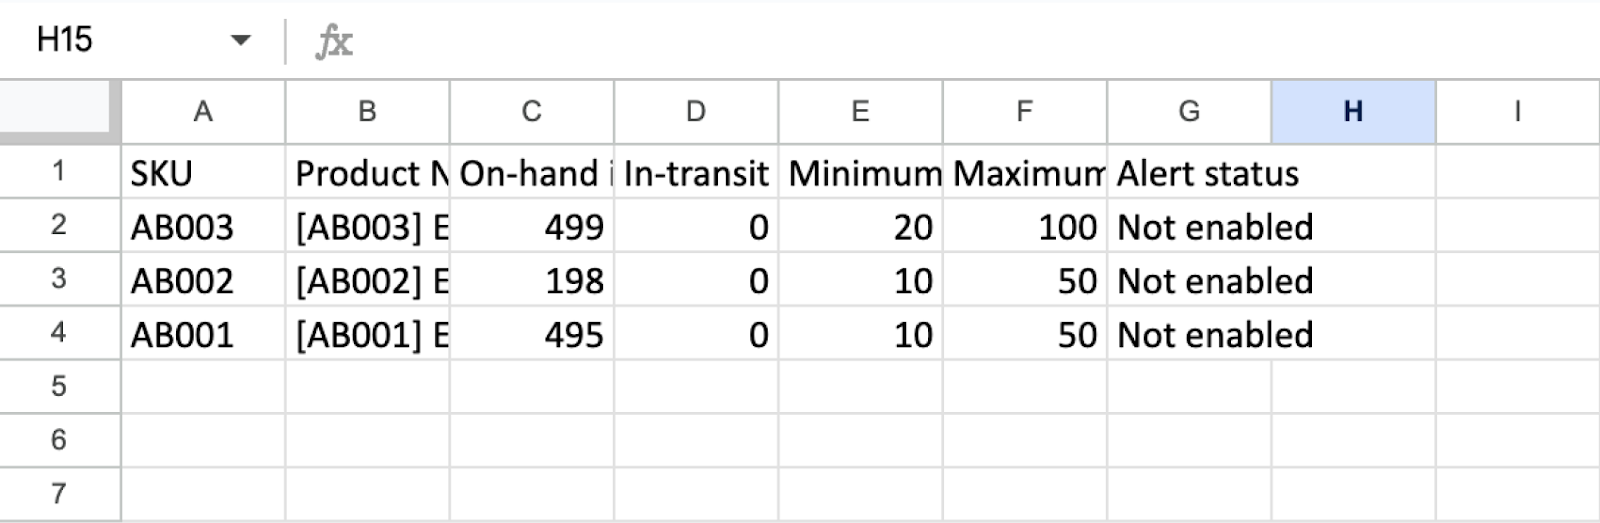Select column H header
This screenshot has width=1600, height=523.
tap(1353, 112)
